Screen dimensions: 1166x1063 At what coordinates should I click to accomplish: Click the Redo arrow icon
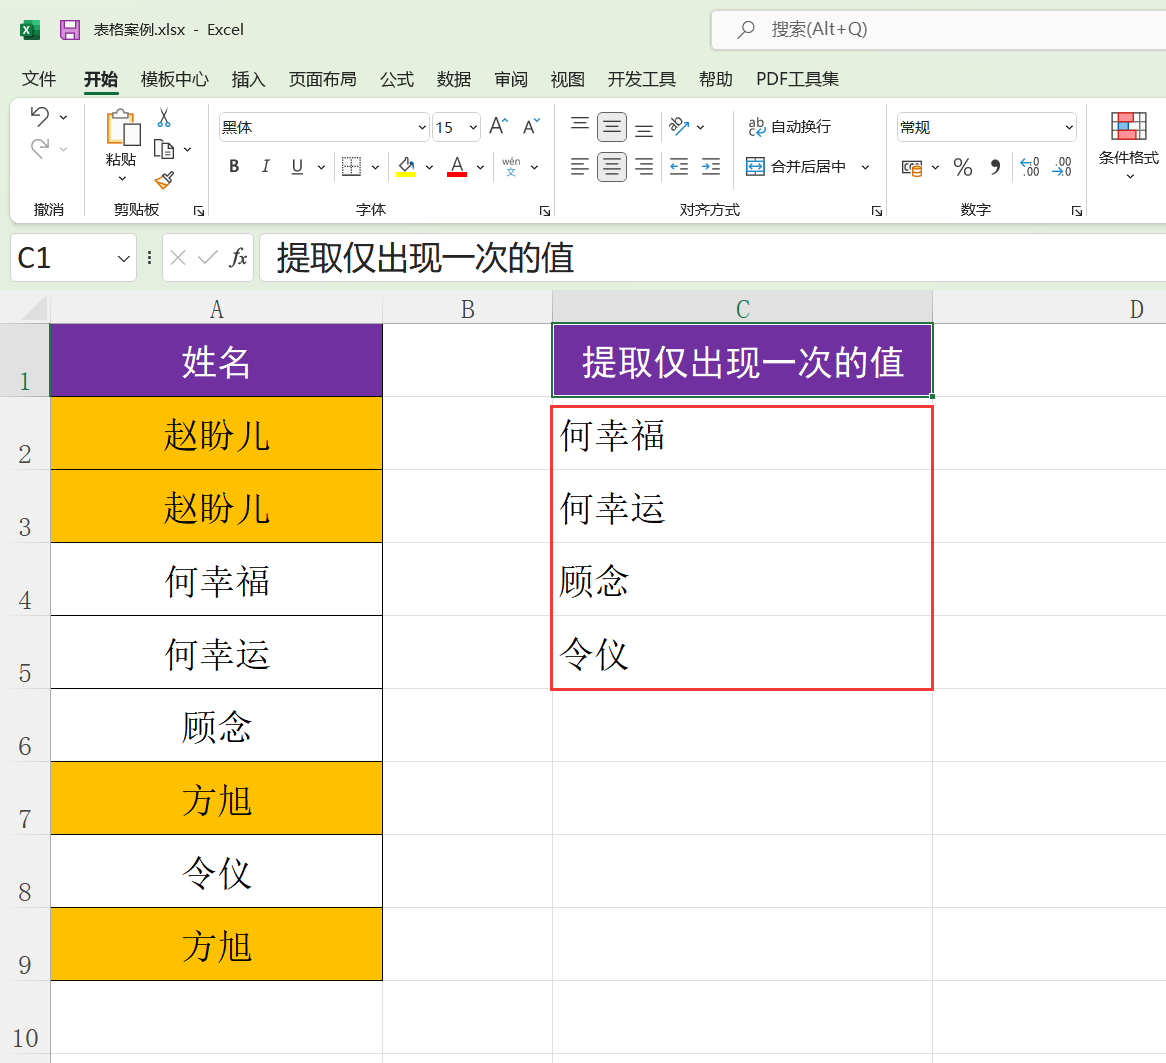click(40, 148)
